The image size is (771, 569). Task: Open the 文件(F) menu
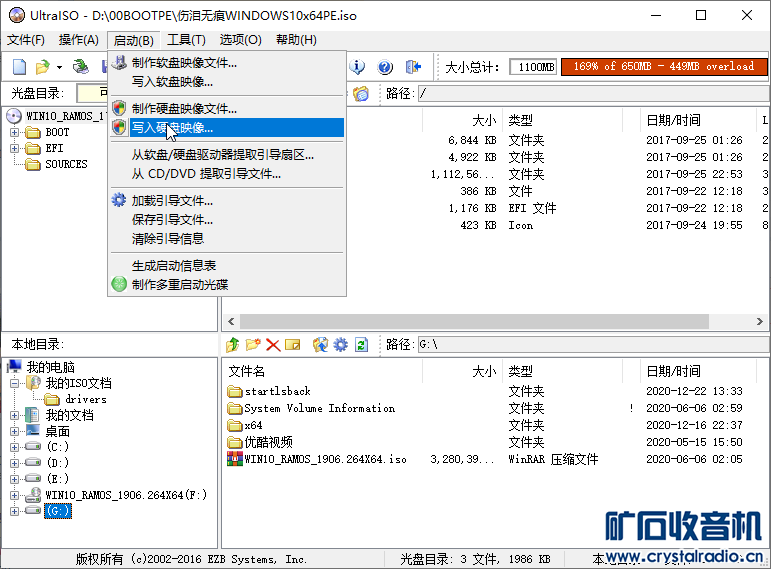pos(26,40)
